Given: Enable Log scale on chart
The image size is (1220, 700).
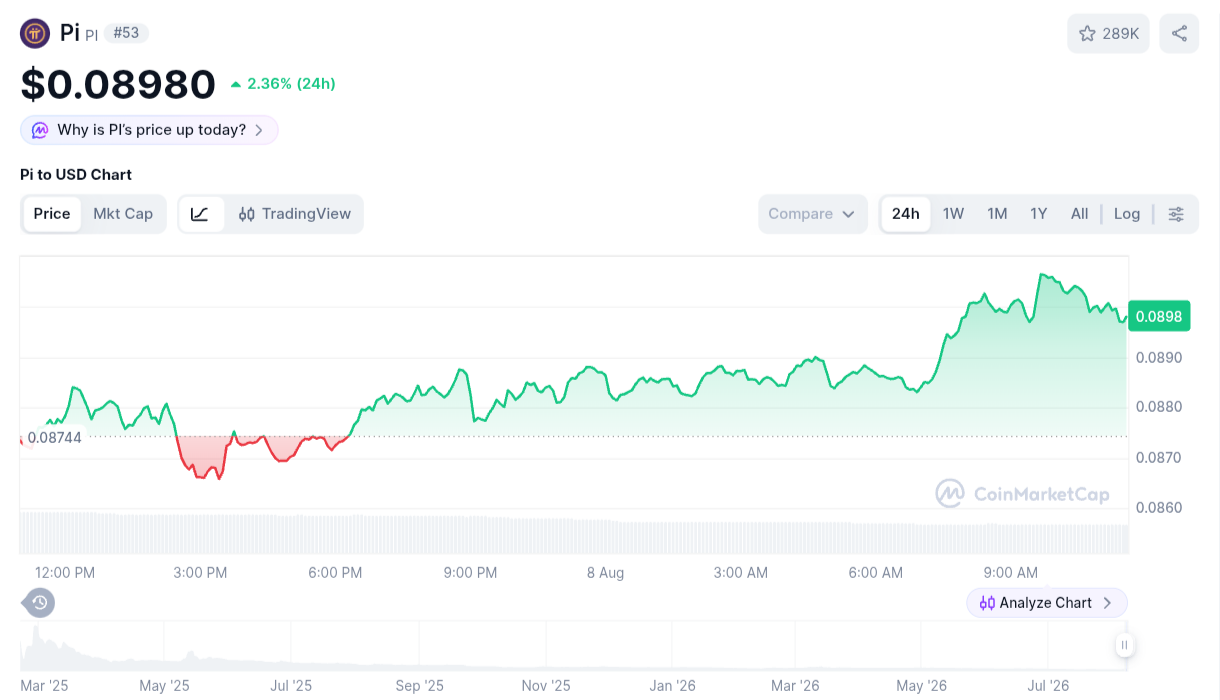Looking at the screenshot, I should point(1127,214).
